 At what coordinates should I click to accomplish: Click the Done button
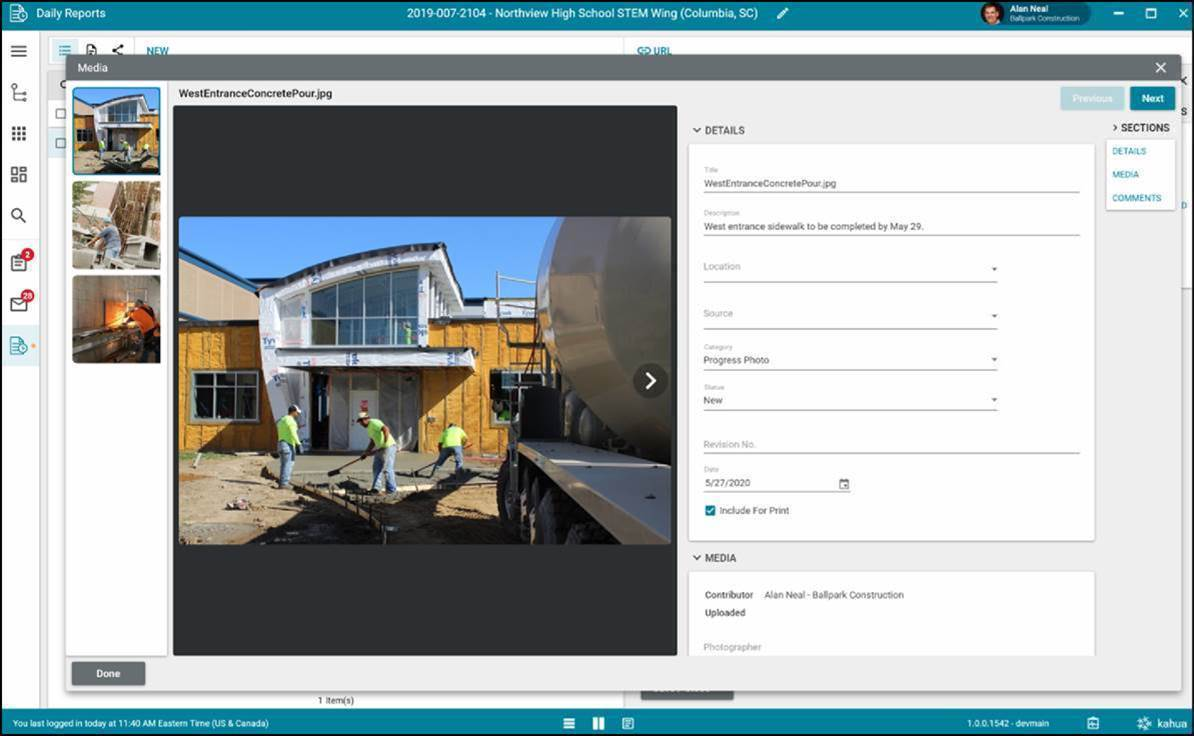coord(108,674)
